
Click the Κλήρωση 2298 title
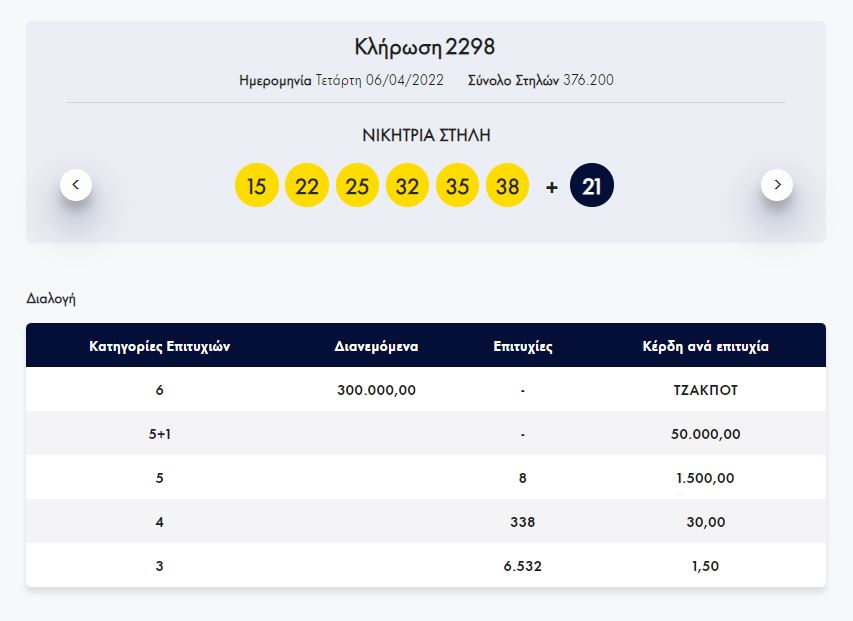(425, 47)
